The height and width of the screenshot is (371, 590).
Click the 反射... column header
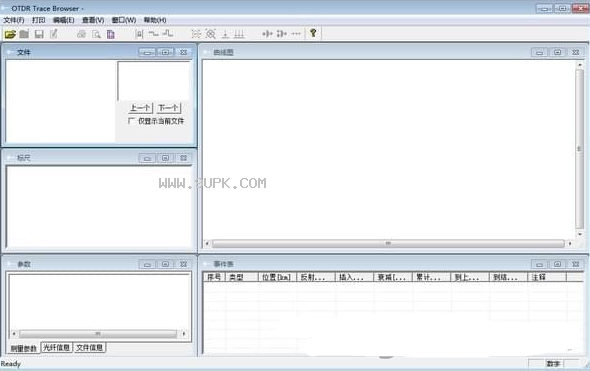316,277
